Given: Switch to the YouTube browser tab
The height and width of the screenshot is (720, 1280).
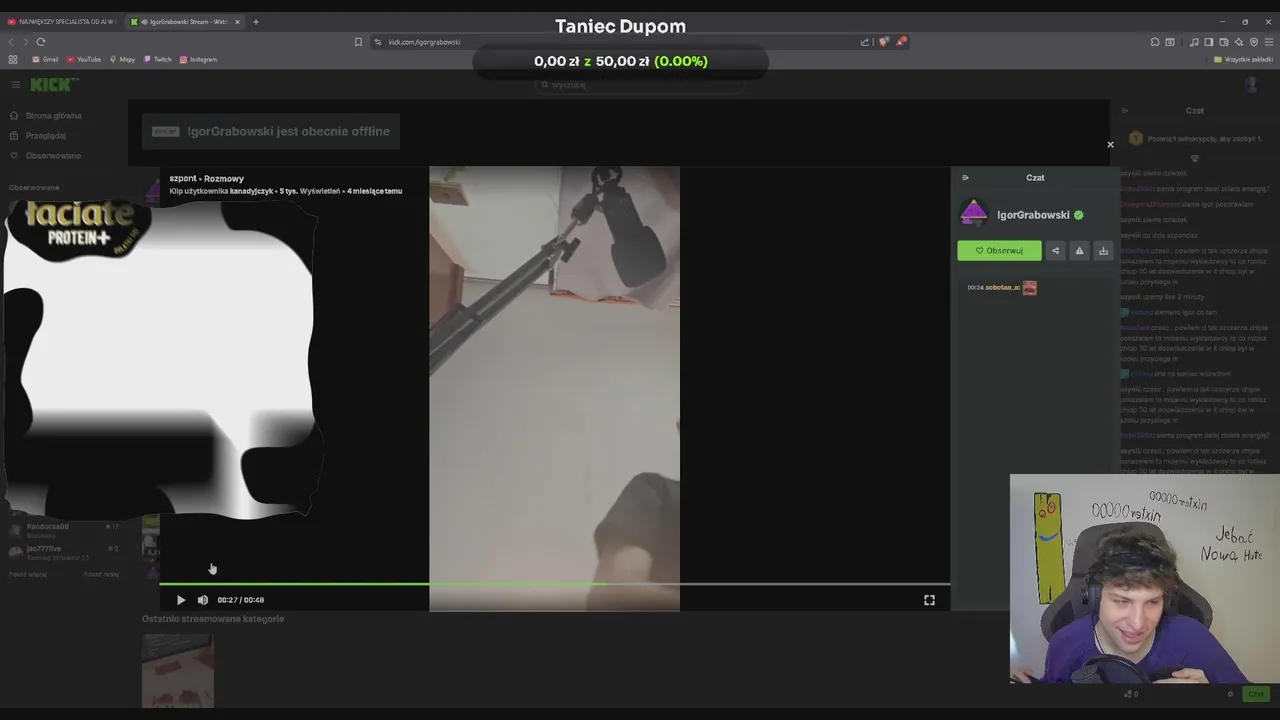Looking at the screenshot, I should 61,22.
